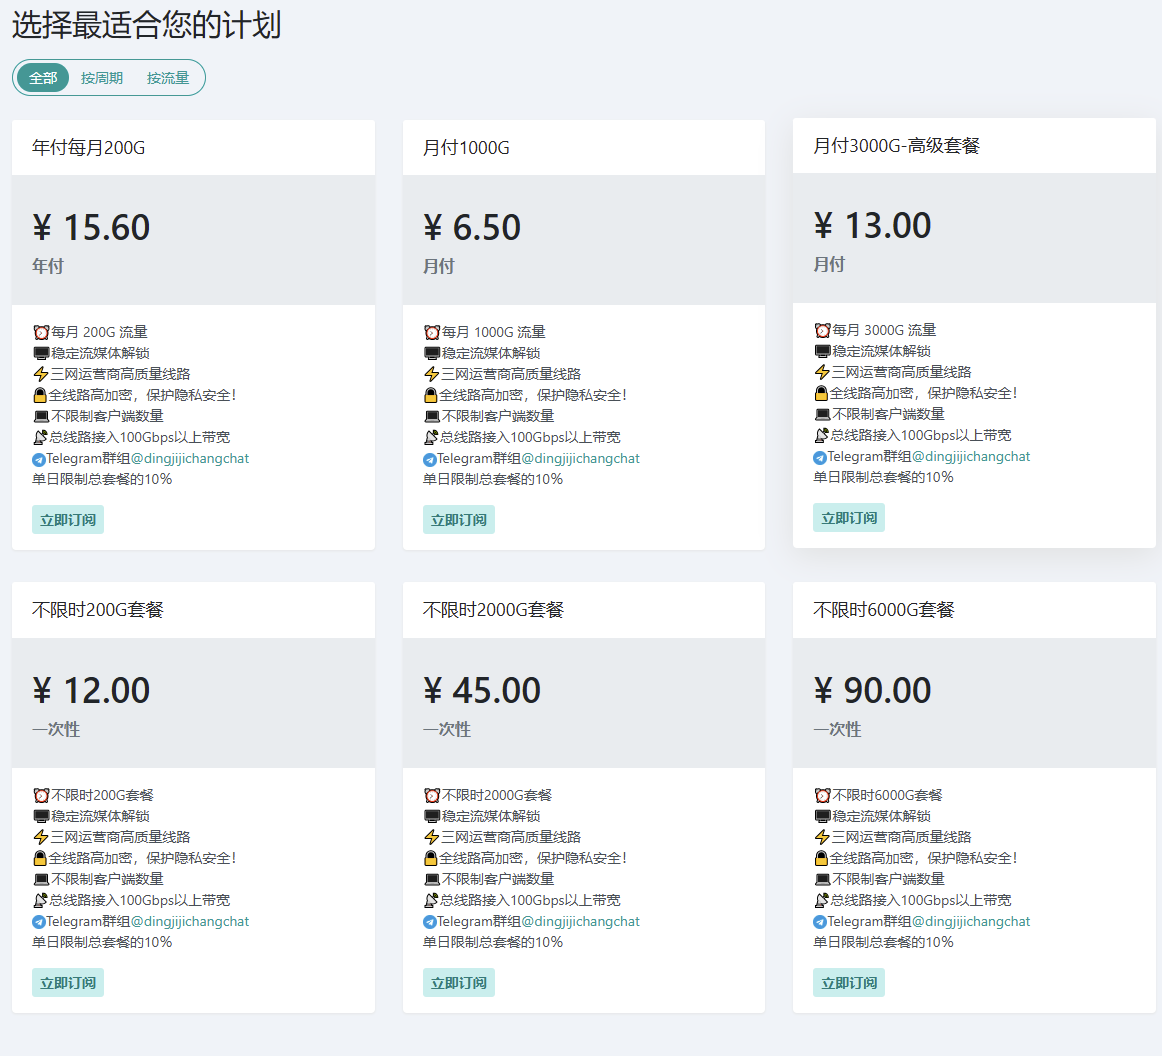
Task: Click the ¥ 12.00 price
Action: click(91, 691)
